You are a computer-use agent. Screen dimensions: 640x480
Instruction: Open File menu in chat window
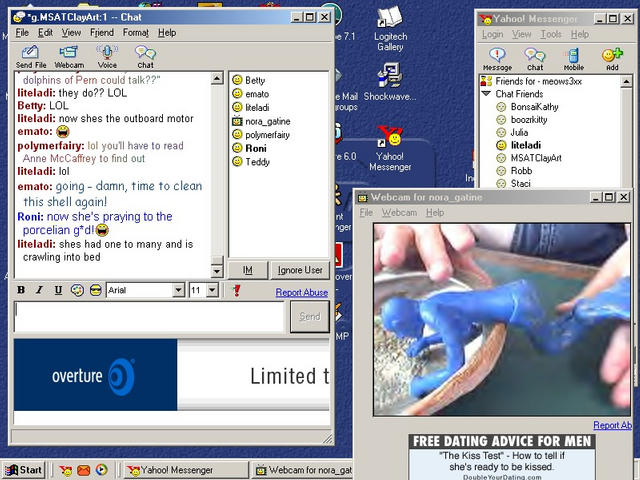(x=22, y=33)
